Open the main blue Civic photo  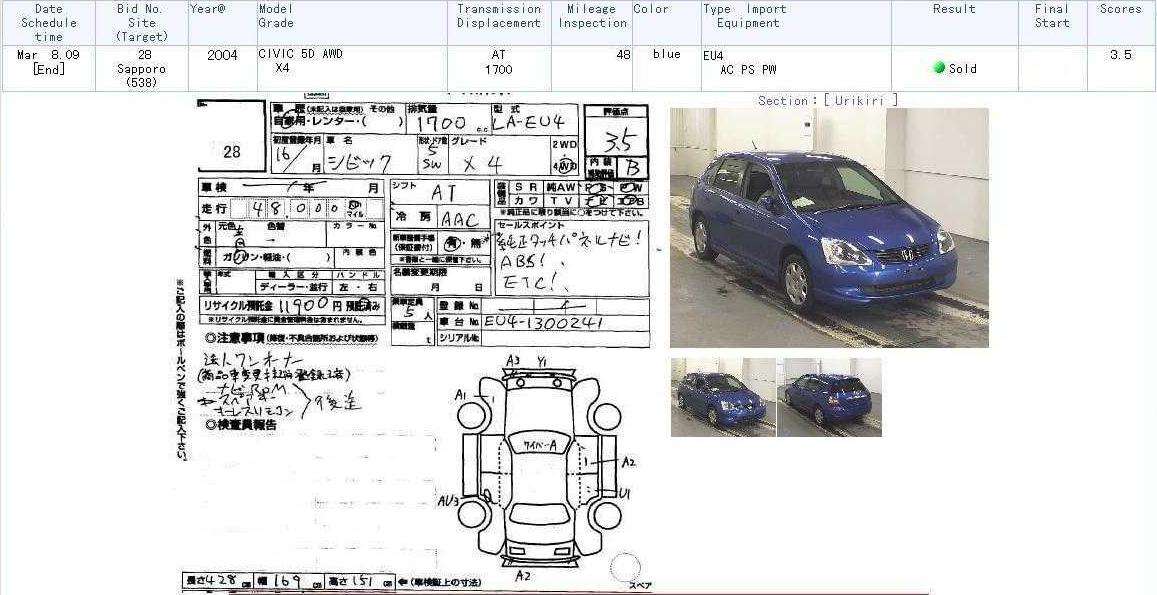coord(829,227)
